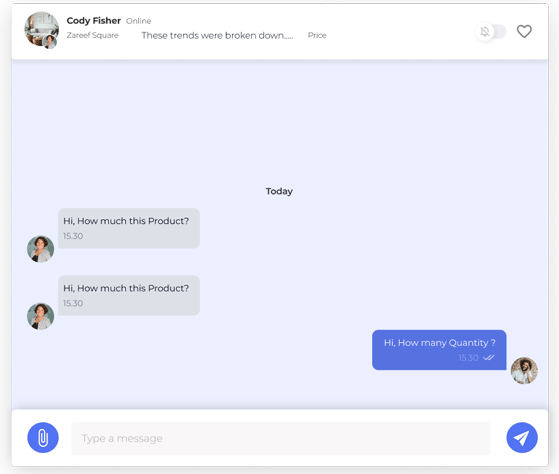Click the Cody Fisher contact name
This screenshot has width=559, height=474.
tap(94, 21)
